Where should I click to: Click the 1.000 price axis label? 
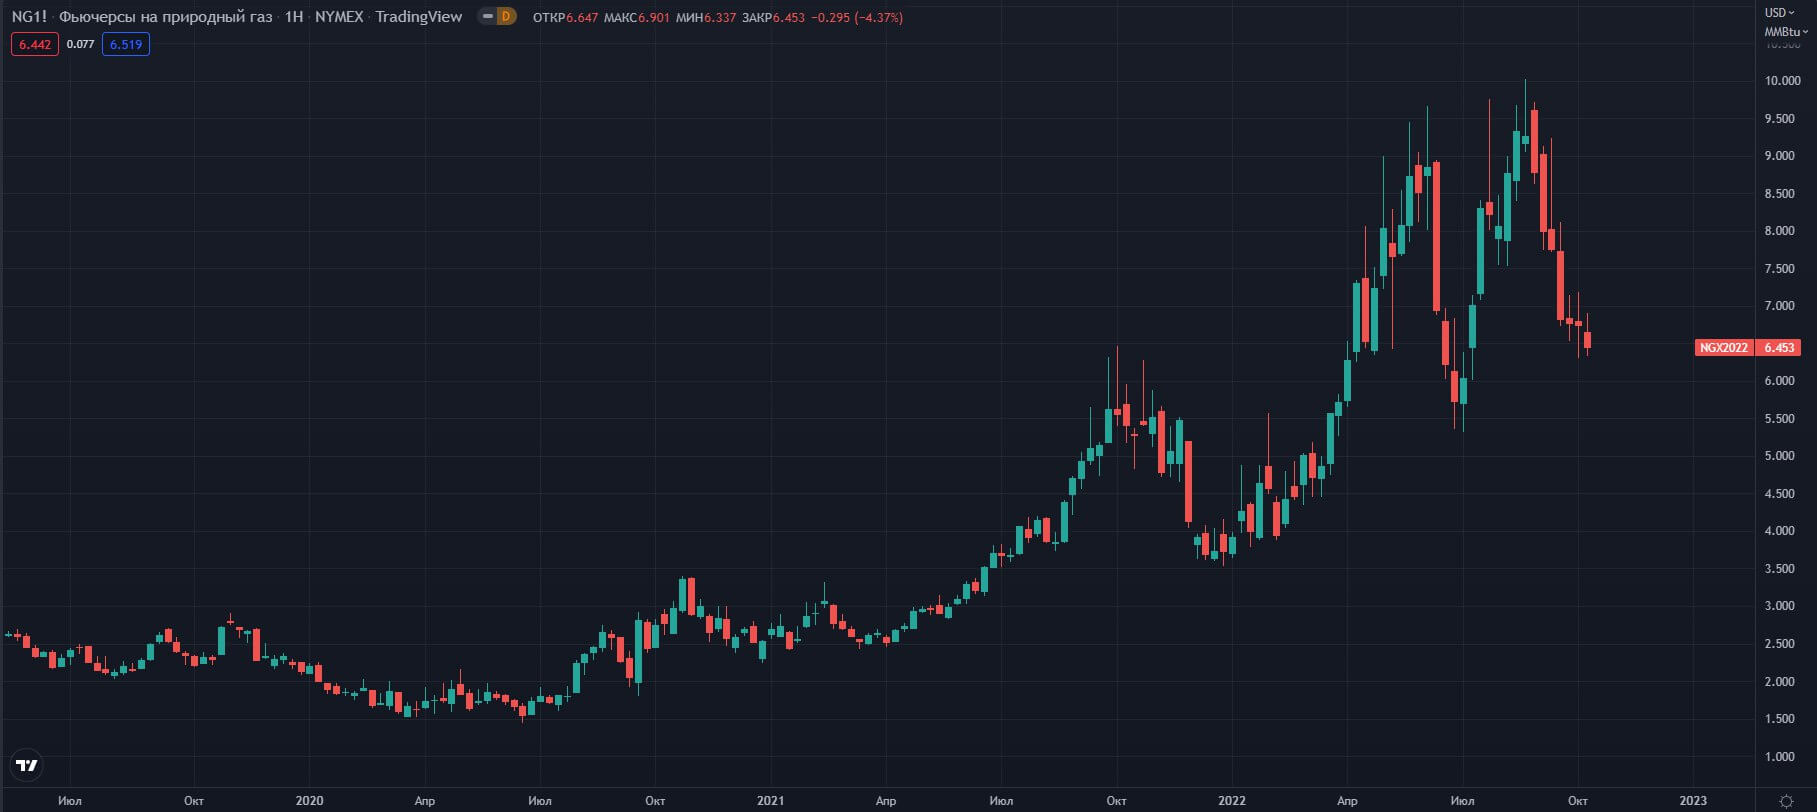tap(1779, 757)
